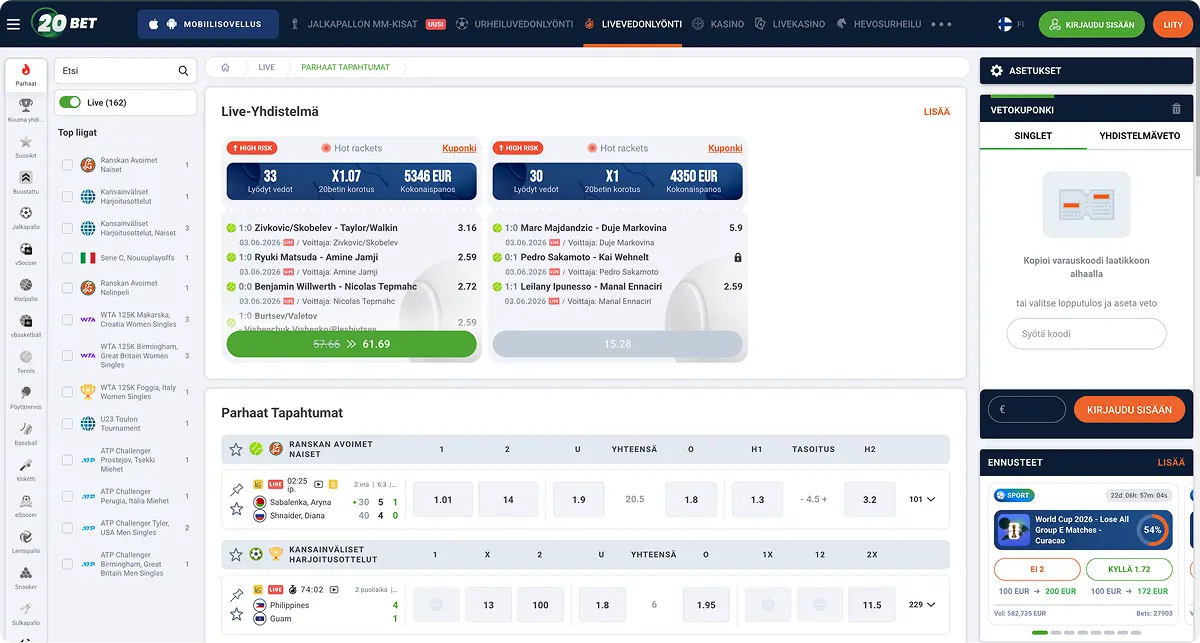
Task: Select eSoccer icon in sidebar
Action: pos(26,507)
